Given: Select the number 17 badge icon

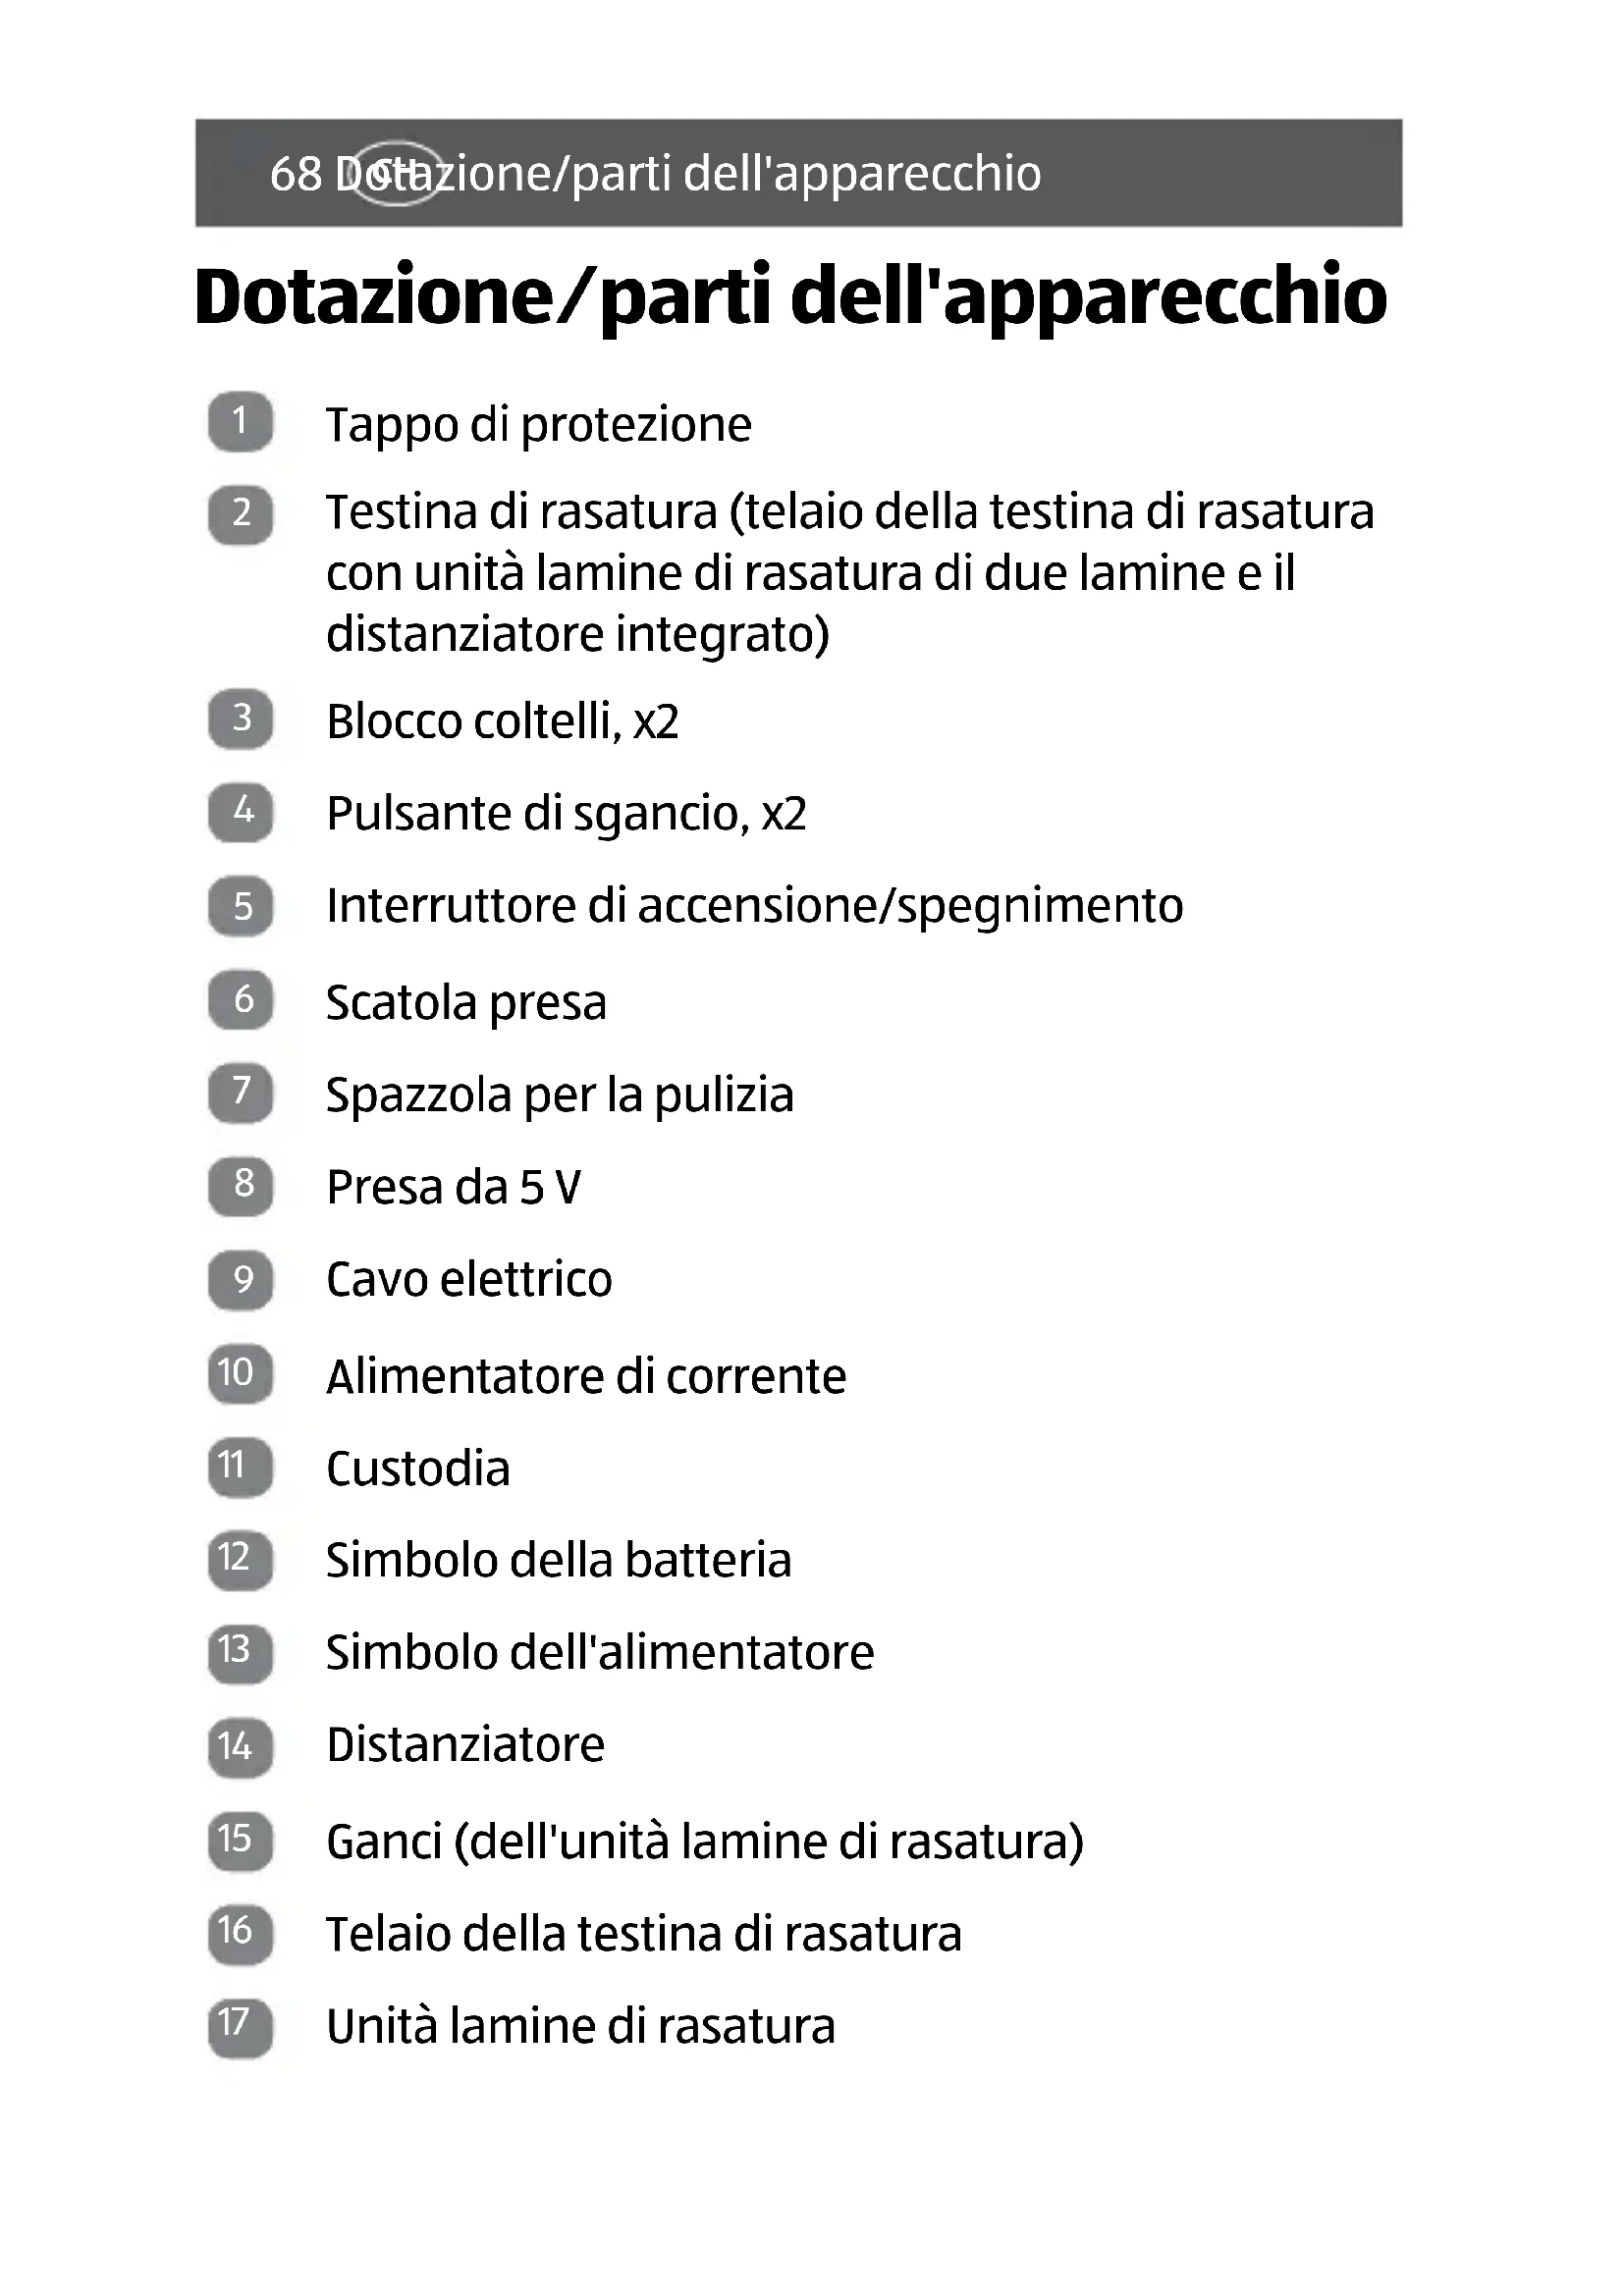Looking at the screenshot, I should [x=240, y=2026].
